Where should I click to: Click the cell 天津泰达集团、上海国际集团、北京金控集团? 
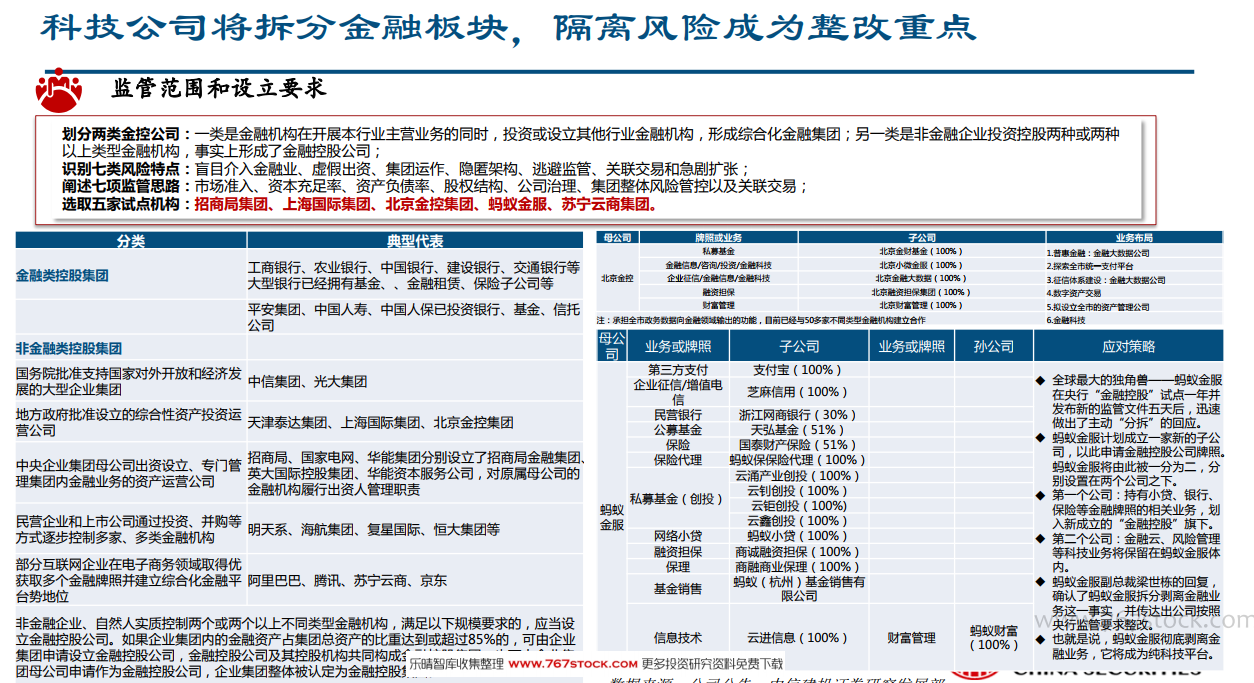click(x=381, y=422)
